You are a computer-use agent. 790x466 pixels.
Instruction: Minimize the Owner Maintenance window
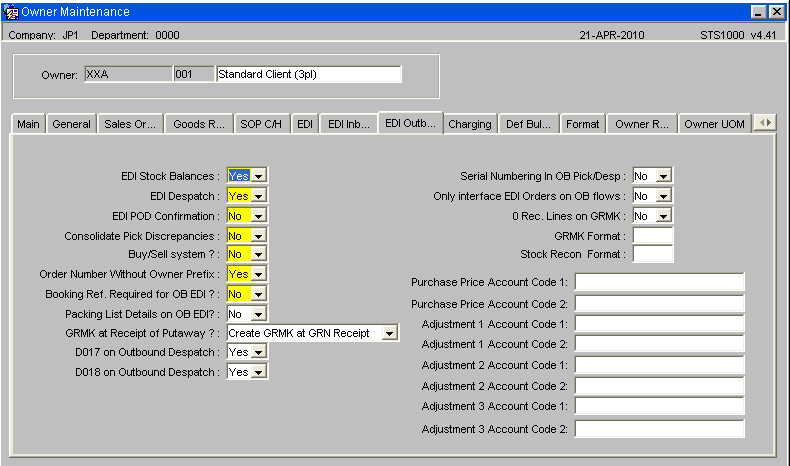758,12
